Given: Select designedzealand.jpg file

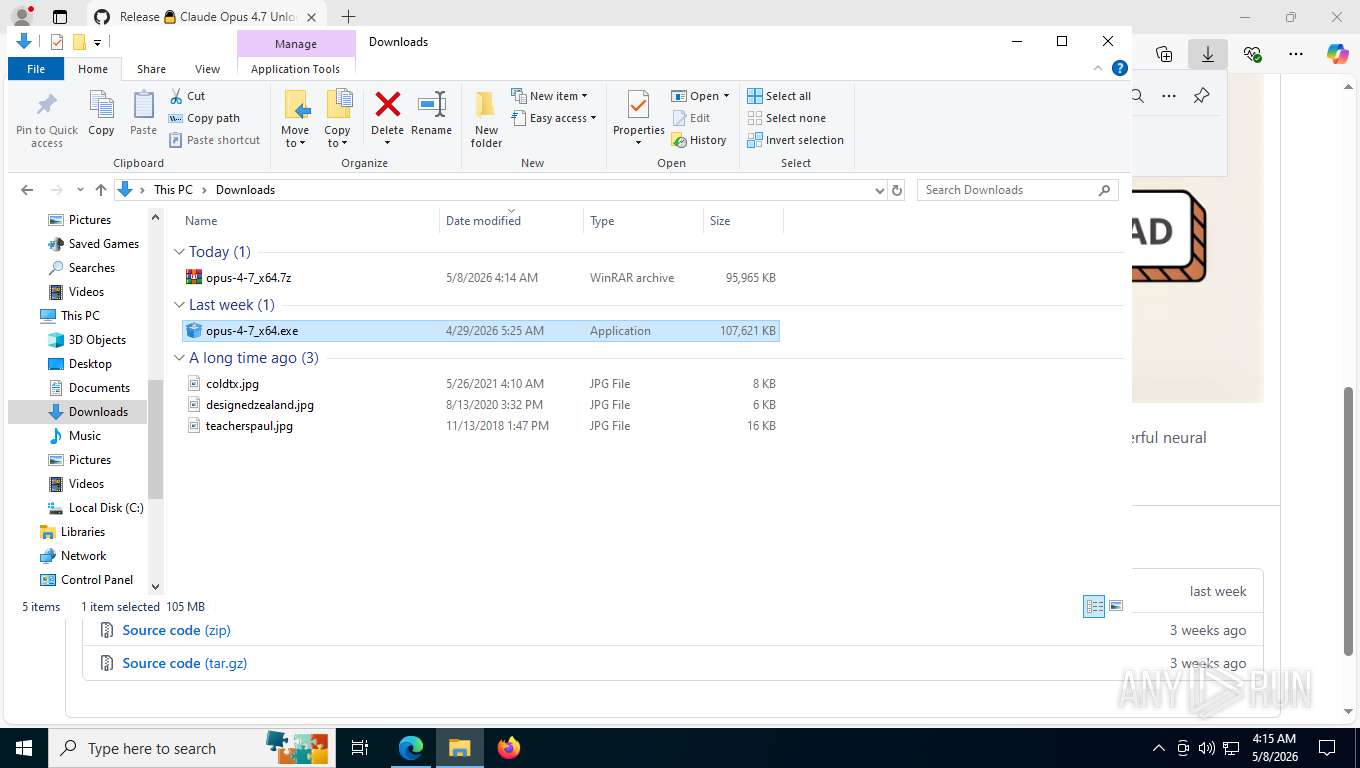Looking at the screenshot, I should click(481, 405).
